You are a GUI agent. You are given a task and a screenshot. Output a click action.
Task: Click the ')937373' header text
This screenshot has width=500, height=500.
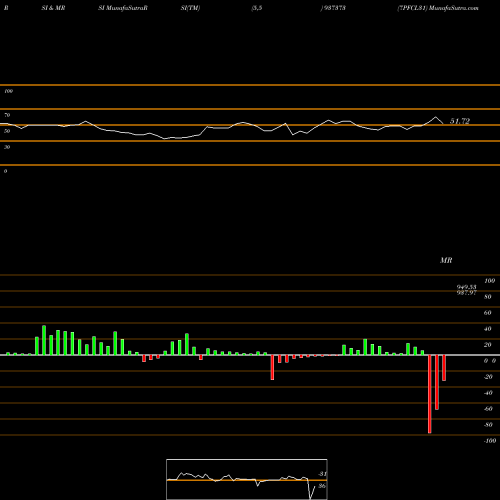(x=333, y=8)
